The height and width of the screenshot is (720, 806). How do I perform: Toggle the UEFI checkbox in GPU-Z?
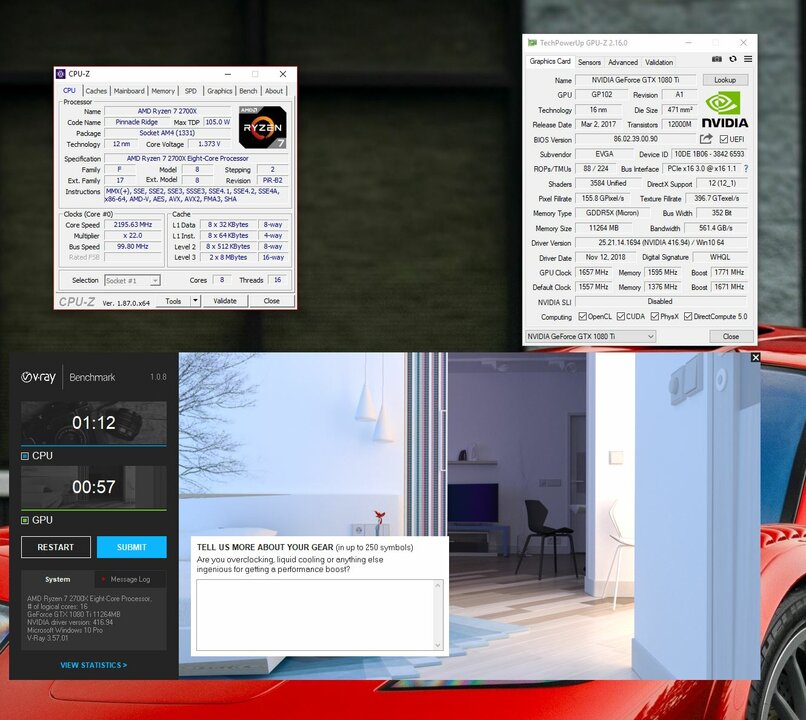pyautogui.click(x=724, y=139)
